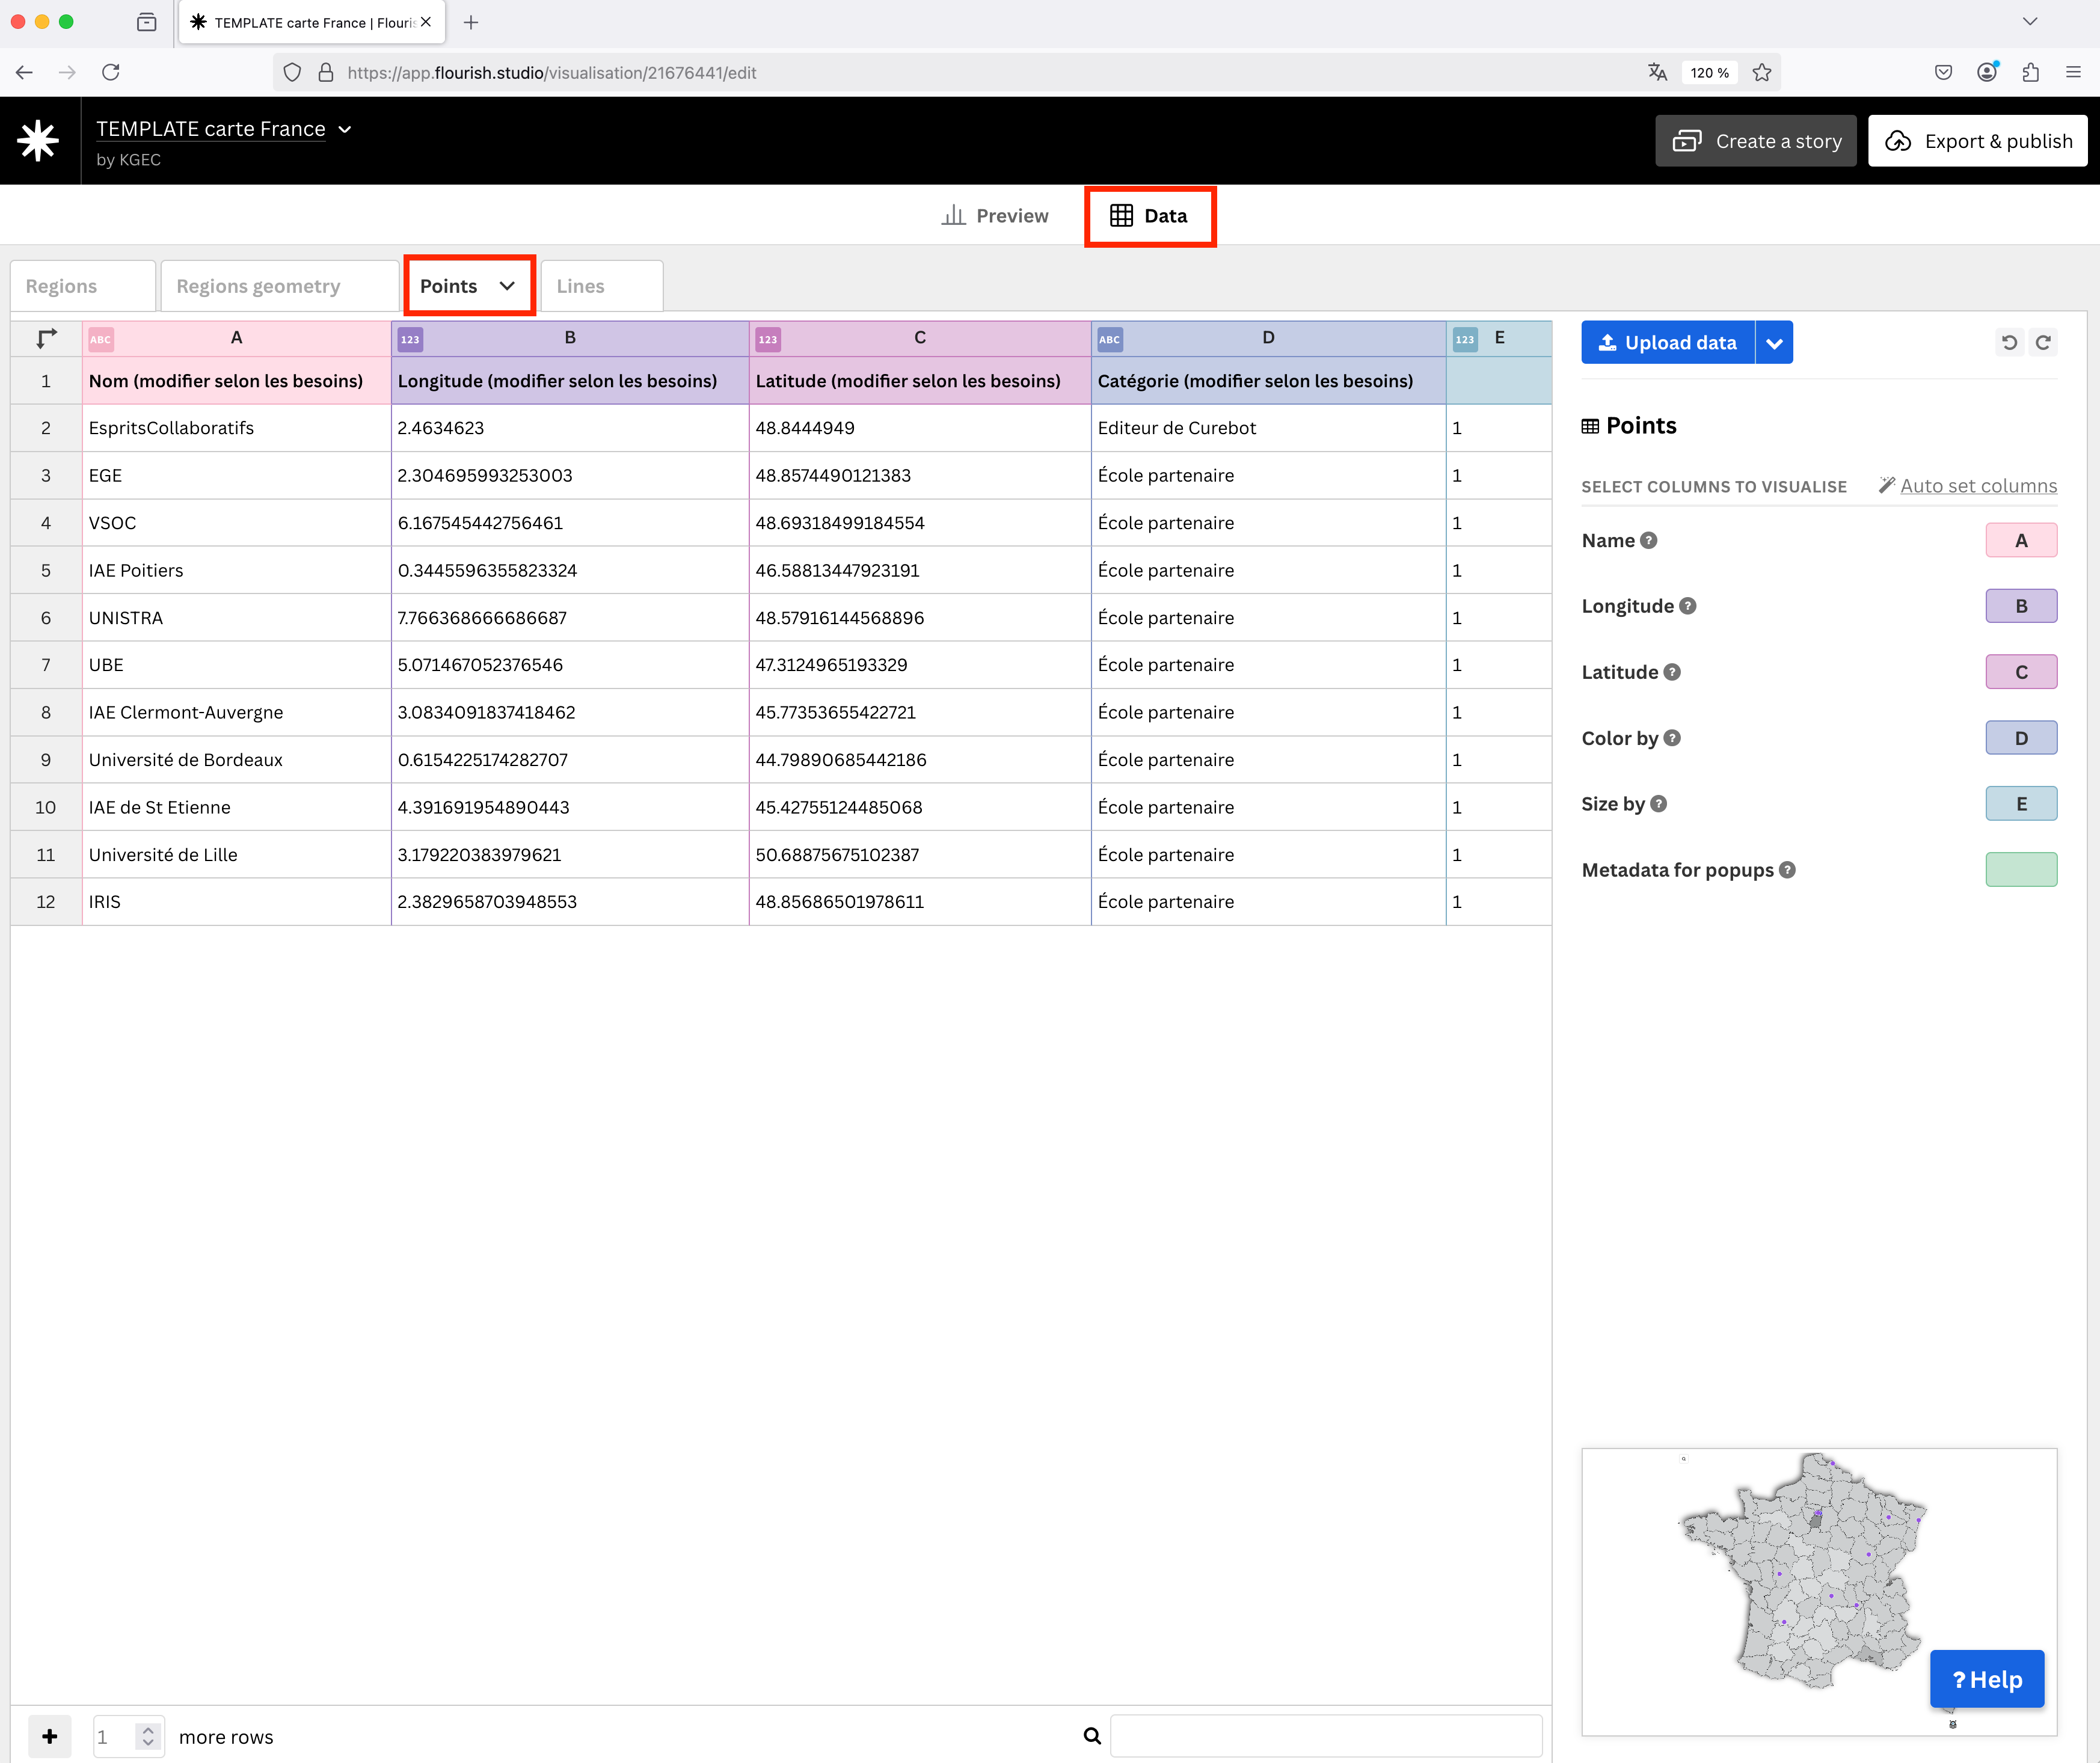Viewport: 2100px width, 1763px height.
Task: Click the Pocket save icon
Action: click(x=1943, y=72)
